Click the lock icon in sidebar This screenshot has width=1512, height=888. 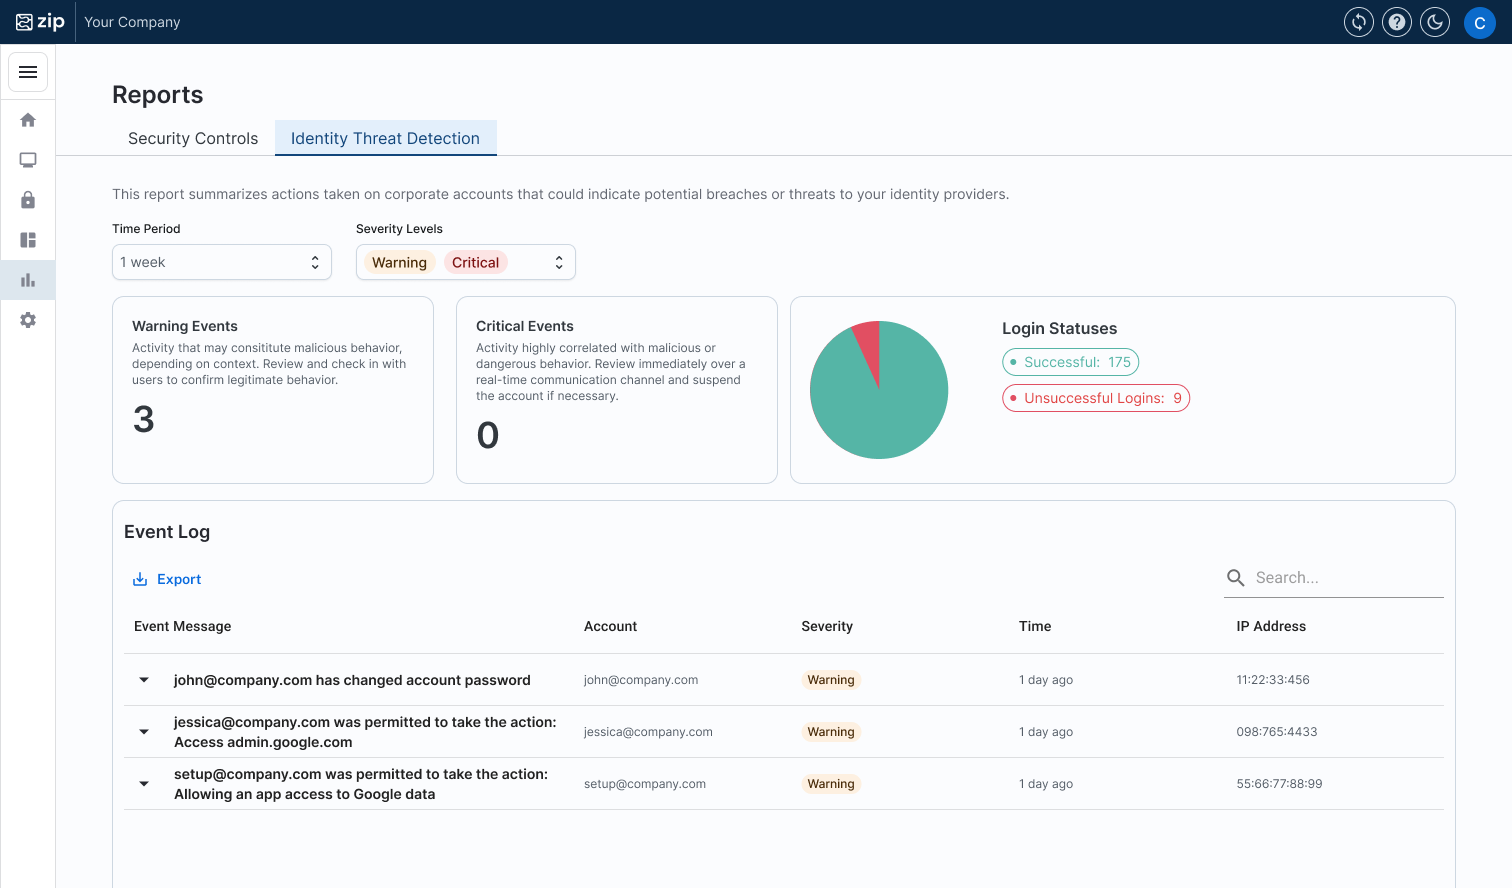28,200
